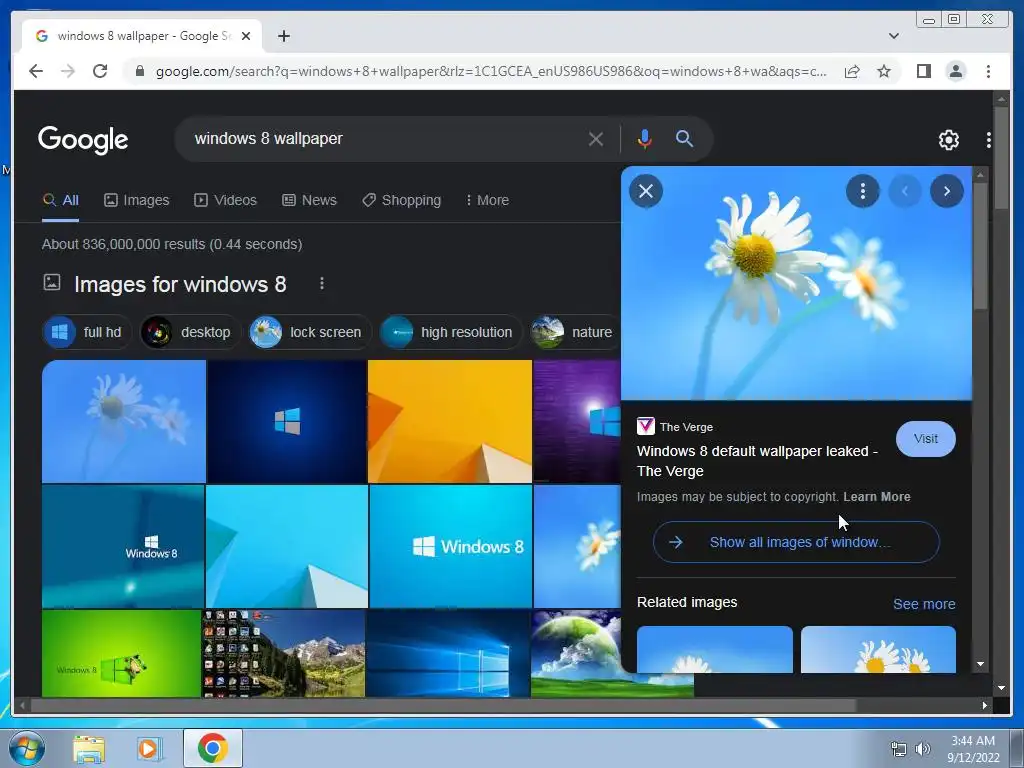The image size is (1024, 768).
Task: Click See more related images
Action: click(x=923, y=604)
